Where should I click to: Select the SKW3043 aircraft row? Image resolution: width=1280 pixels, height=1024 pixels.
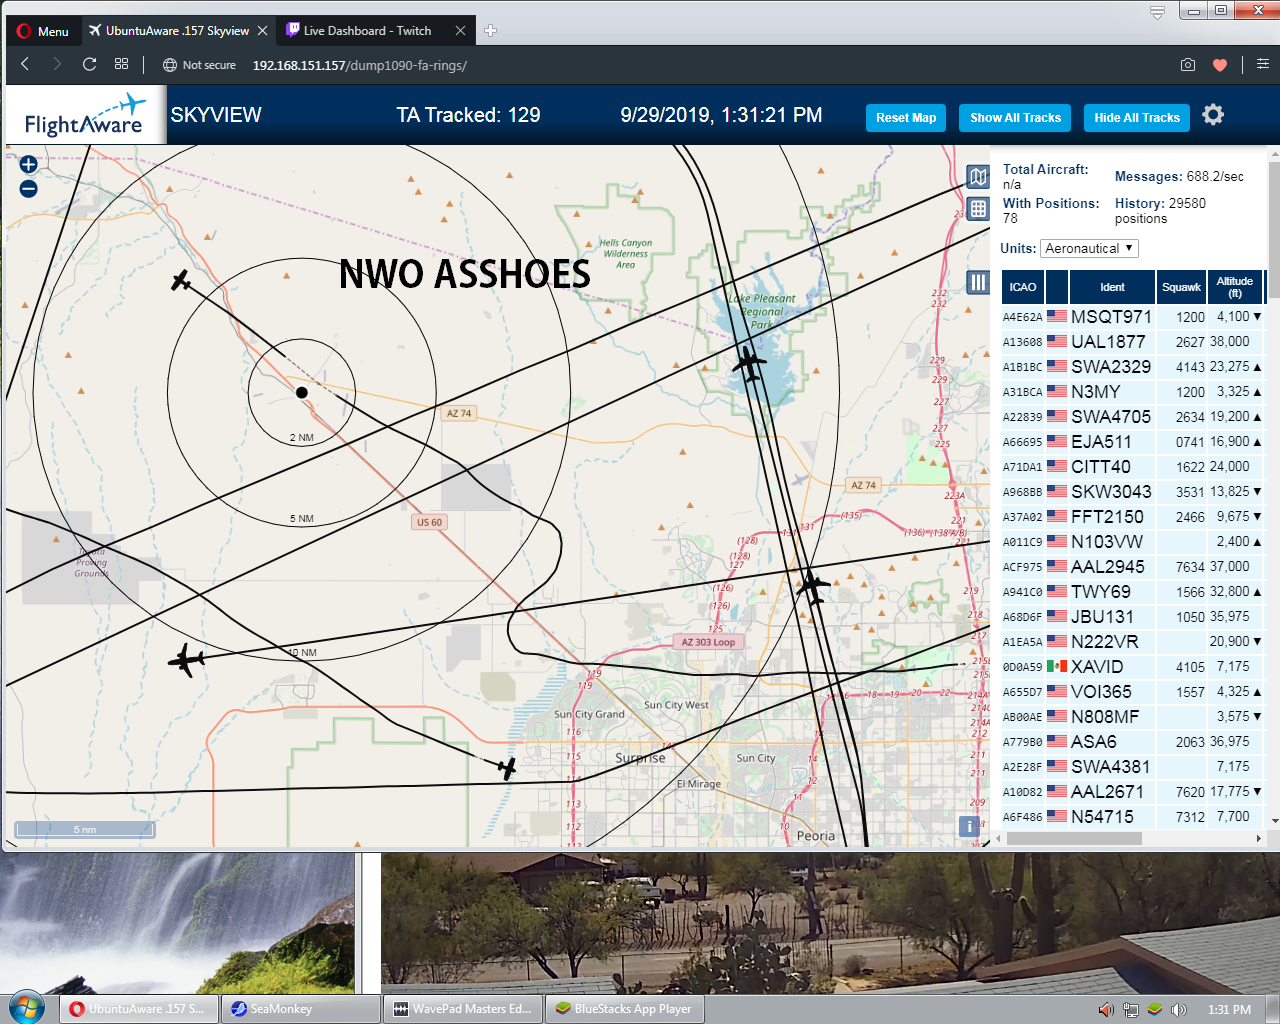(1132, 492)
